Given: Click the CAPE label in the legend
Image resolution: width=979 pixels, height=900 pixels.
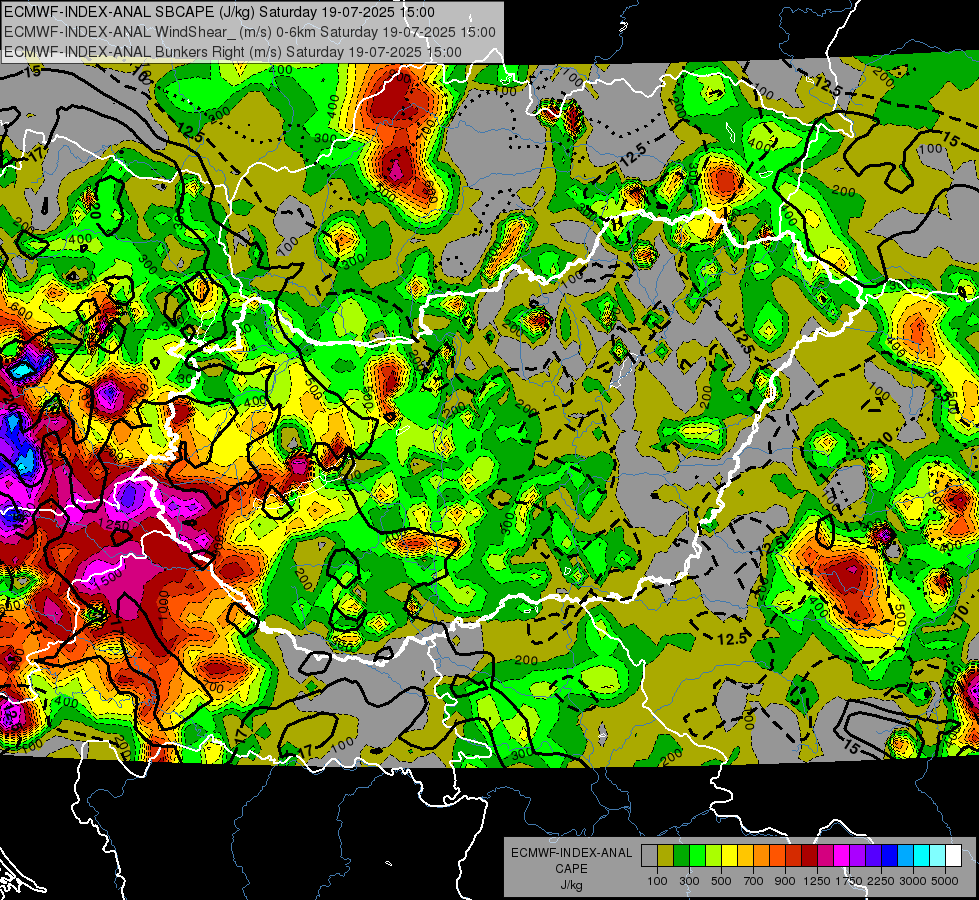Looking at the screenshot, I should click(571, 868).
